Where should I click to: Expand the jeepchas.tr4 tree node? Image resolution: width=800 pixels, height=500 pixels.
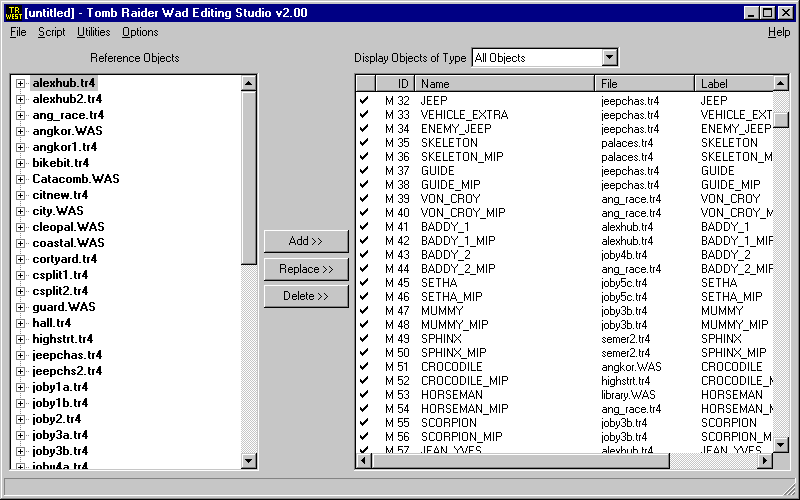point(20,355)
